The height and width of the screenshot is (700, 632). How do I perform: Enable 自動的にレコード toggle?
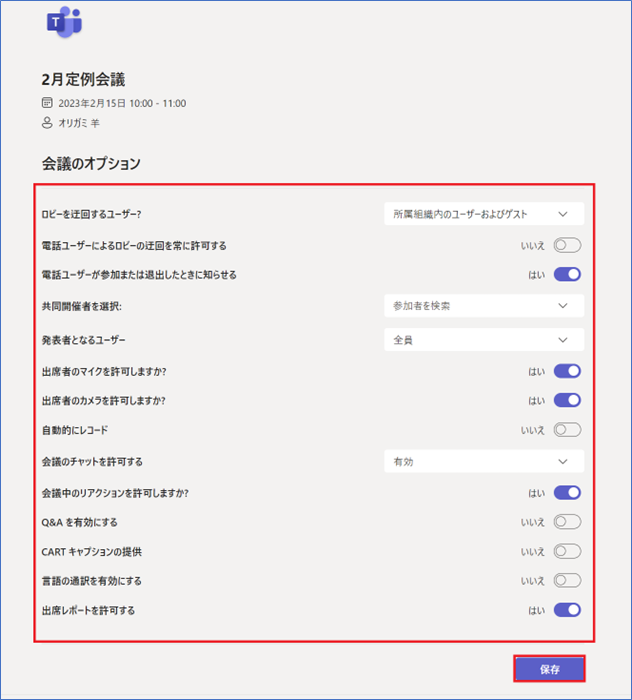click(x=566, y=430)
